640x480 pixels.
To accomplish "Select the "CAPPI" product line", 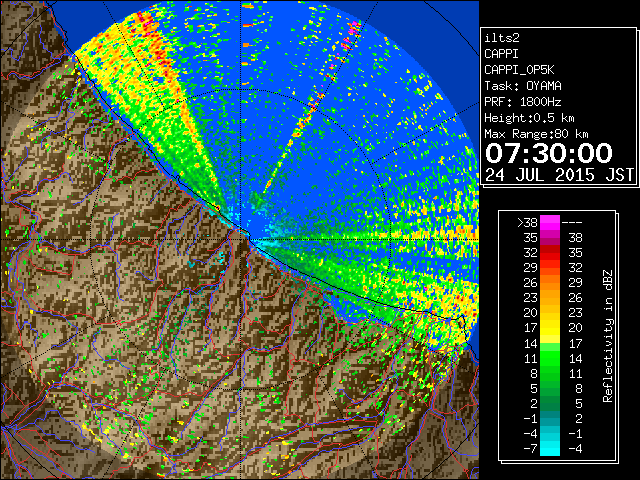I will pos(501,54).
